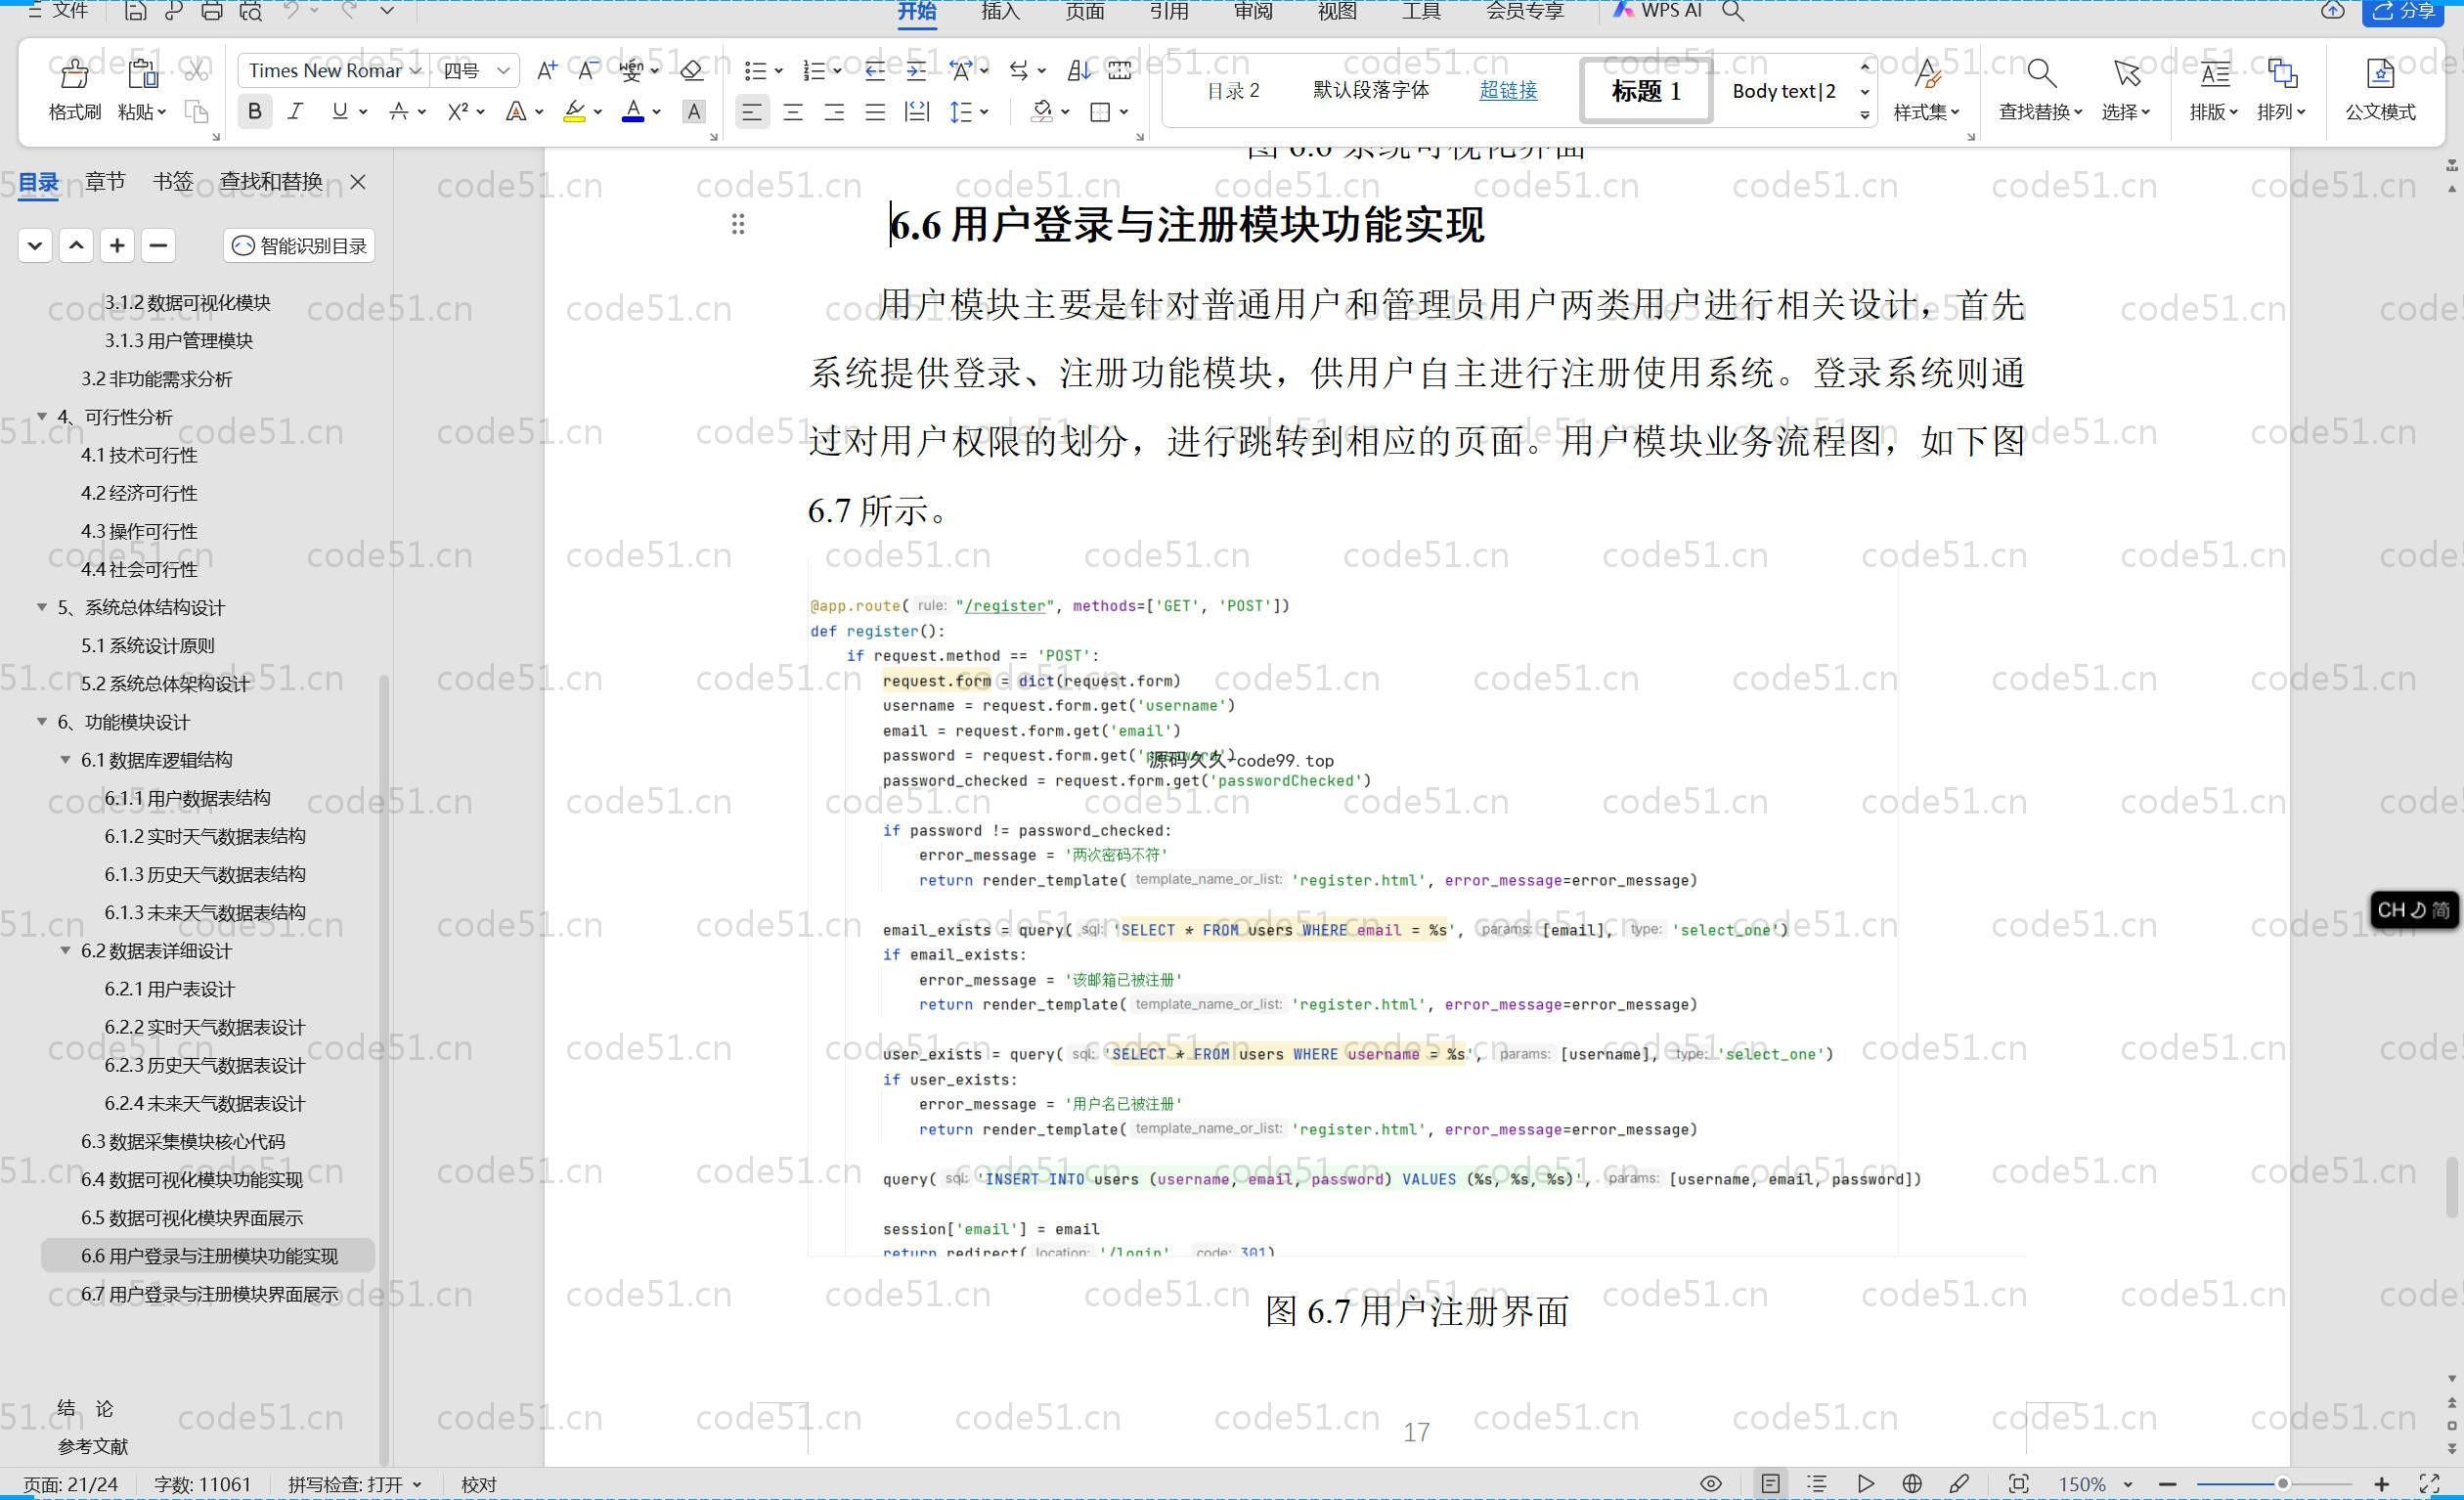Select the 标题 1 style
This screenshot has height=1500, width=2464.
(x=1646, y=91)
